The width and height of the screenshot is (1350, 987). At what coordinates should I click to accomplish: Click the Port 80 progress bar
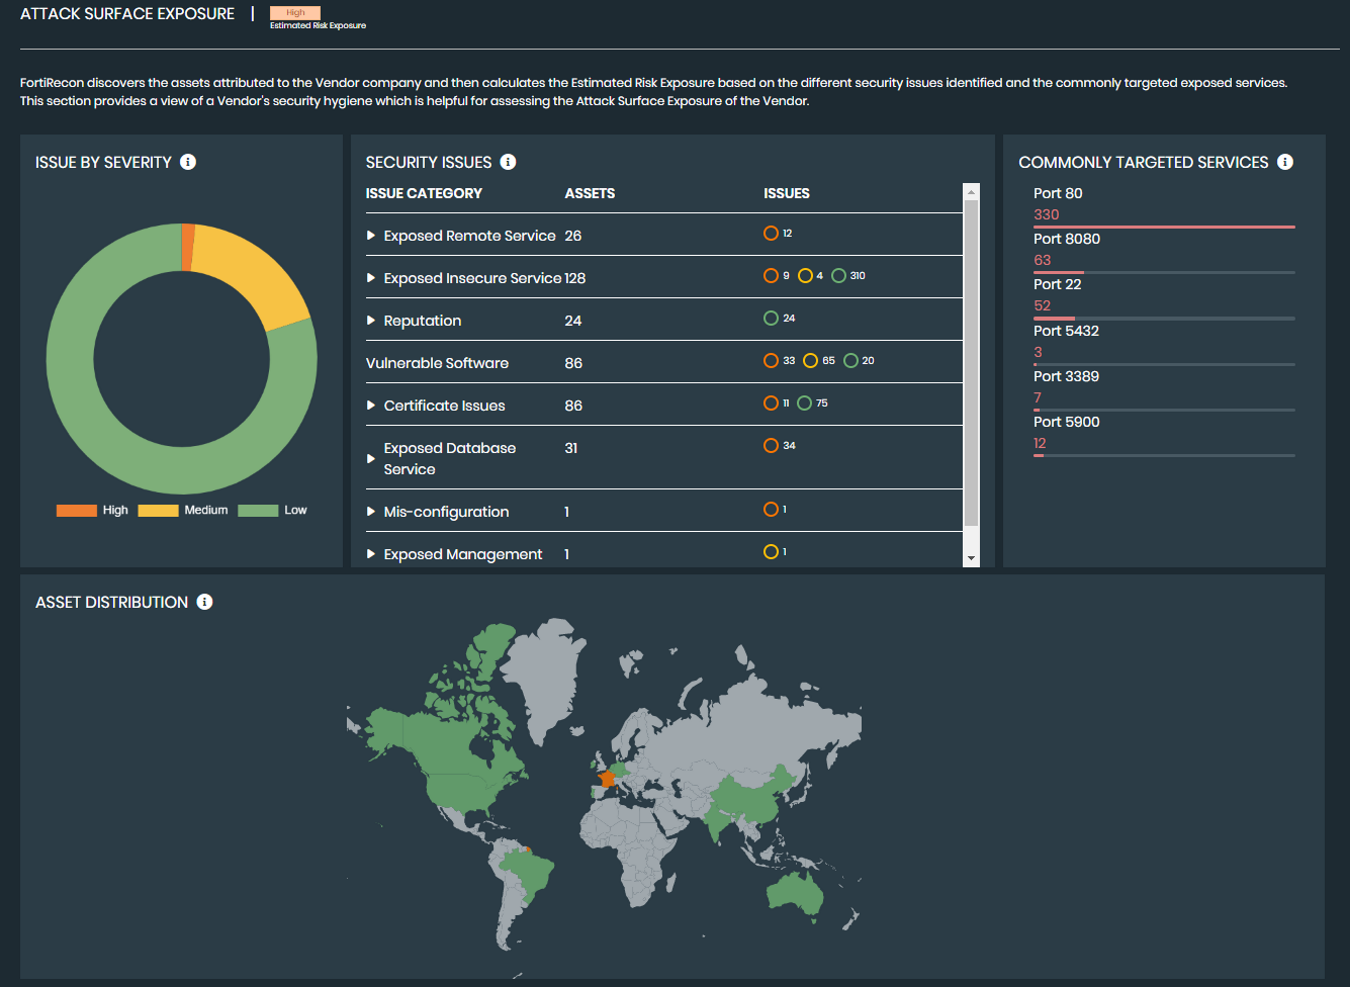1164,227
